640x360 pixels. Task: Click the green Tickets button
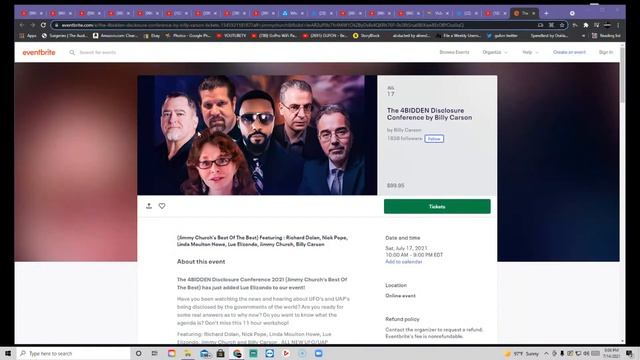coord(437,207)
